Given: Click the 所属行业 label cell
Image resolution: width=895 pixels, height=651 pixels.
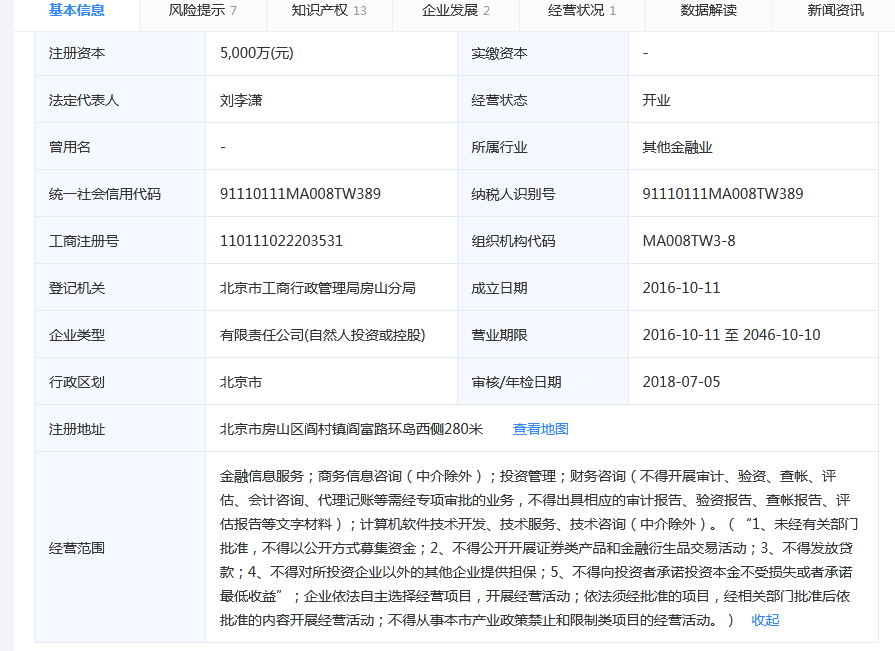Looking at the screenshot, I should click(543, 147).
